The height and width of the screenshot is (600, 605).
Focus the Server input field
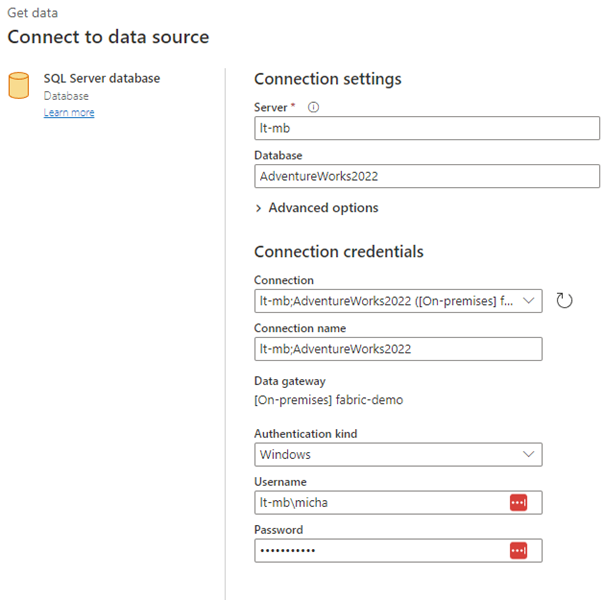pyautogui.click(x=427, y=128)
